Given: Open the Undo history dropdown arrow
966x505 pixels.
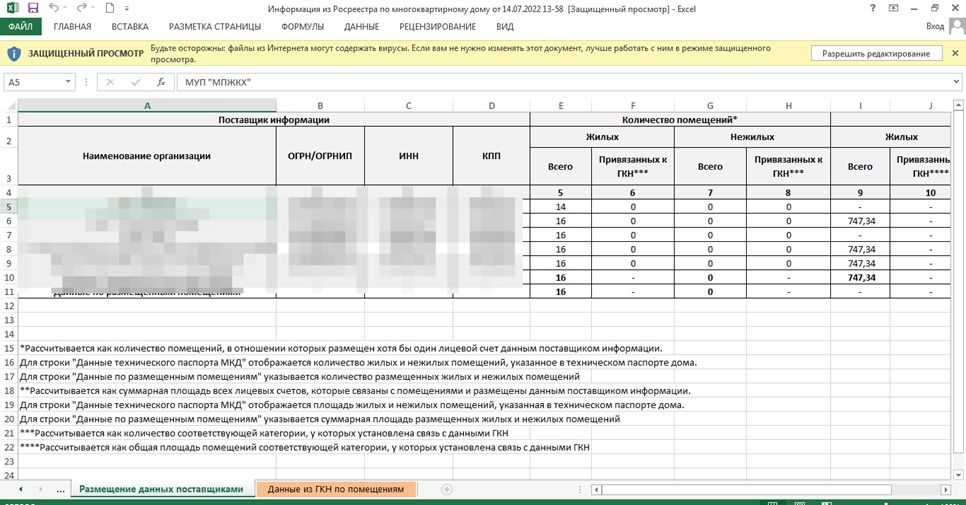Looking at the screenshot, I should click(66, 9).
